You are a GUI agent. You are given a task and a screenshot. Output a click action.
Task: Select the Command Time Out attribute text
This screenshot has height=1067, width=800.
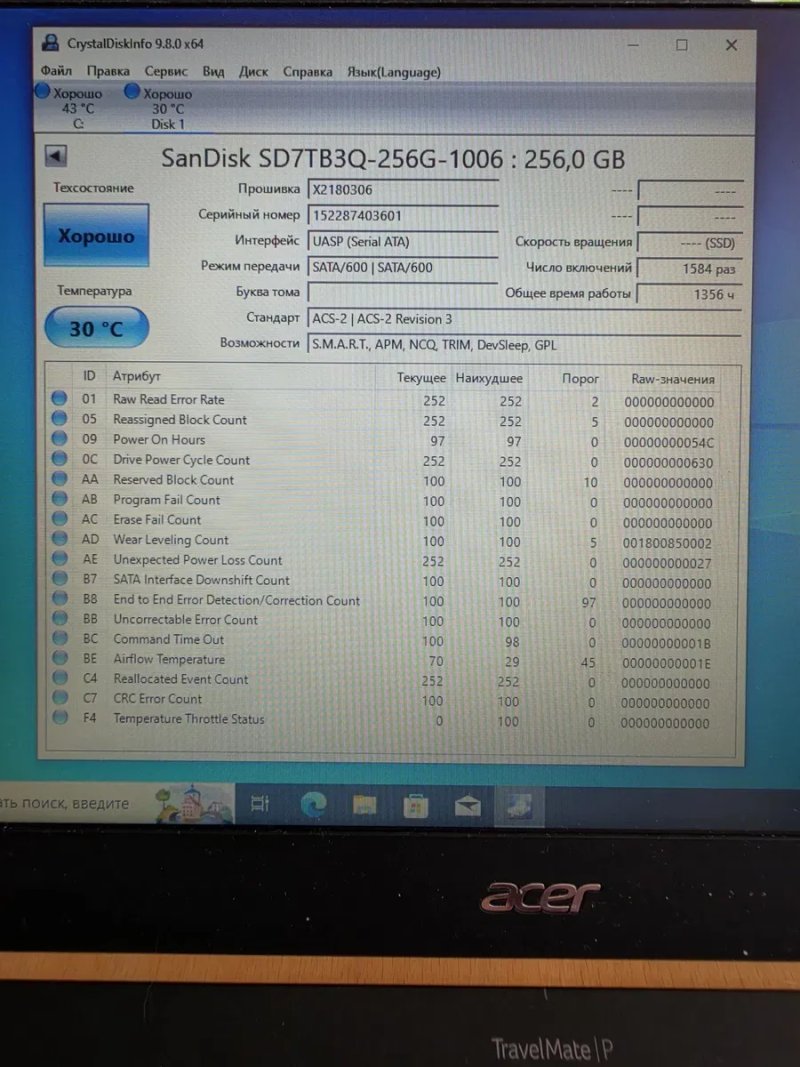tap(168, 639)
